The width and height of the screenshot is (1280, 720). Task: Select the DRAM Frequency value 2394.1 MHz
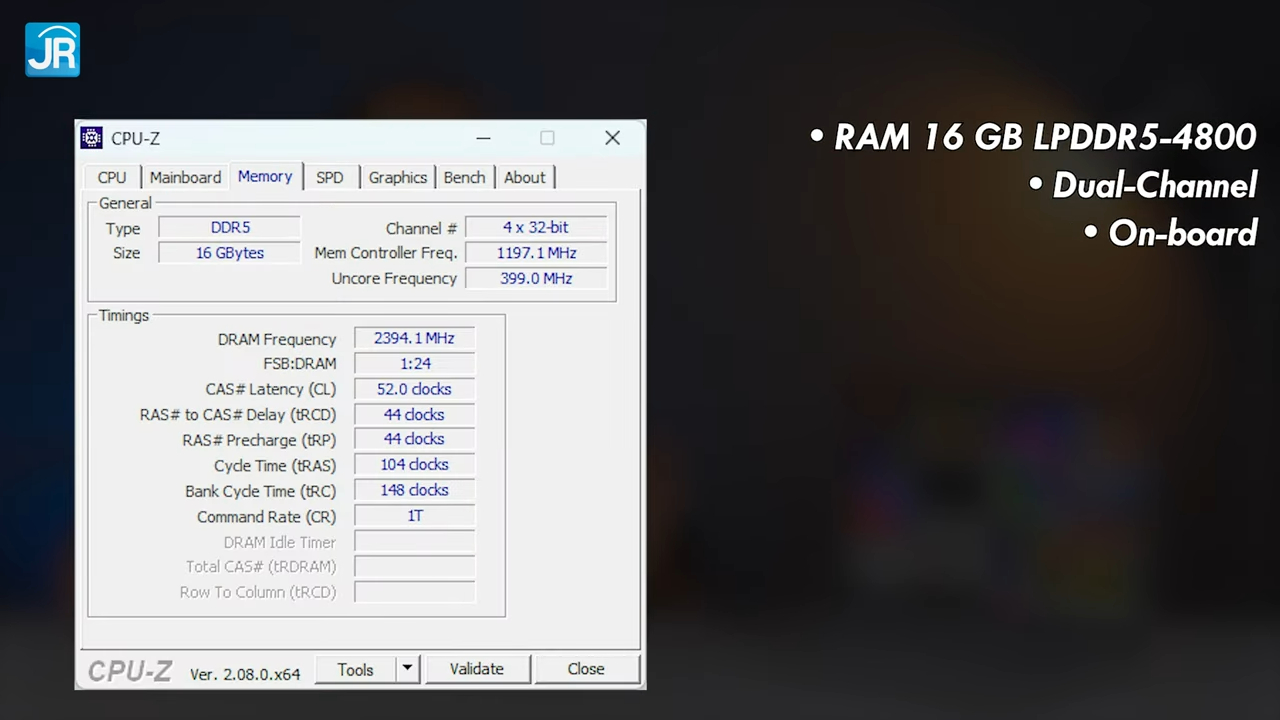tap(414, 338)
